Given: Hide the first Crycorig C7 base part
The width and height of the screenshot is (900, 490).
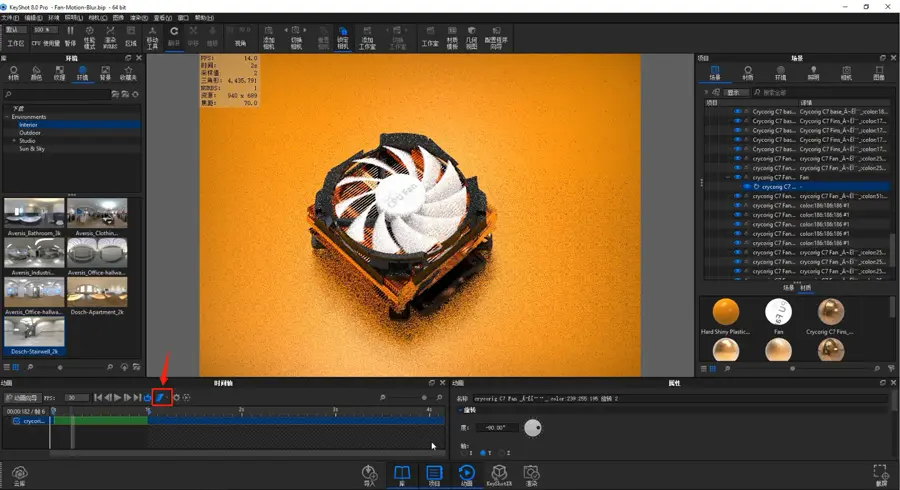Looking at the screenshot, I should click(x=738, y=112).
